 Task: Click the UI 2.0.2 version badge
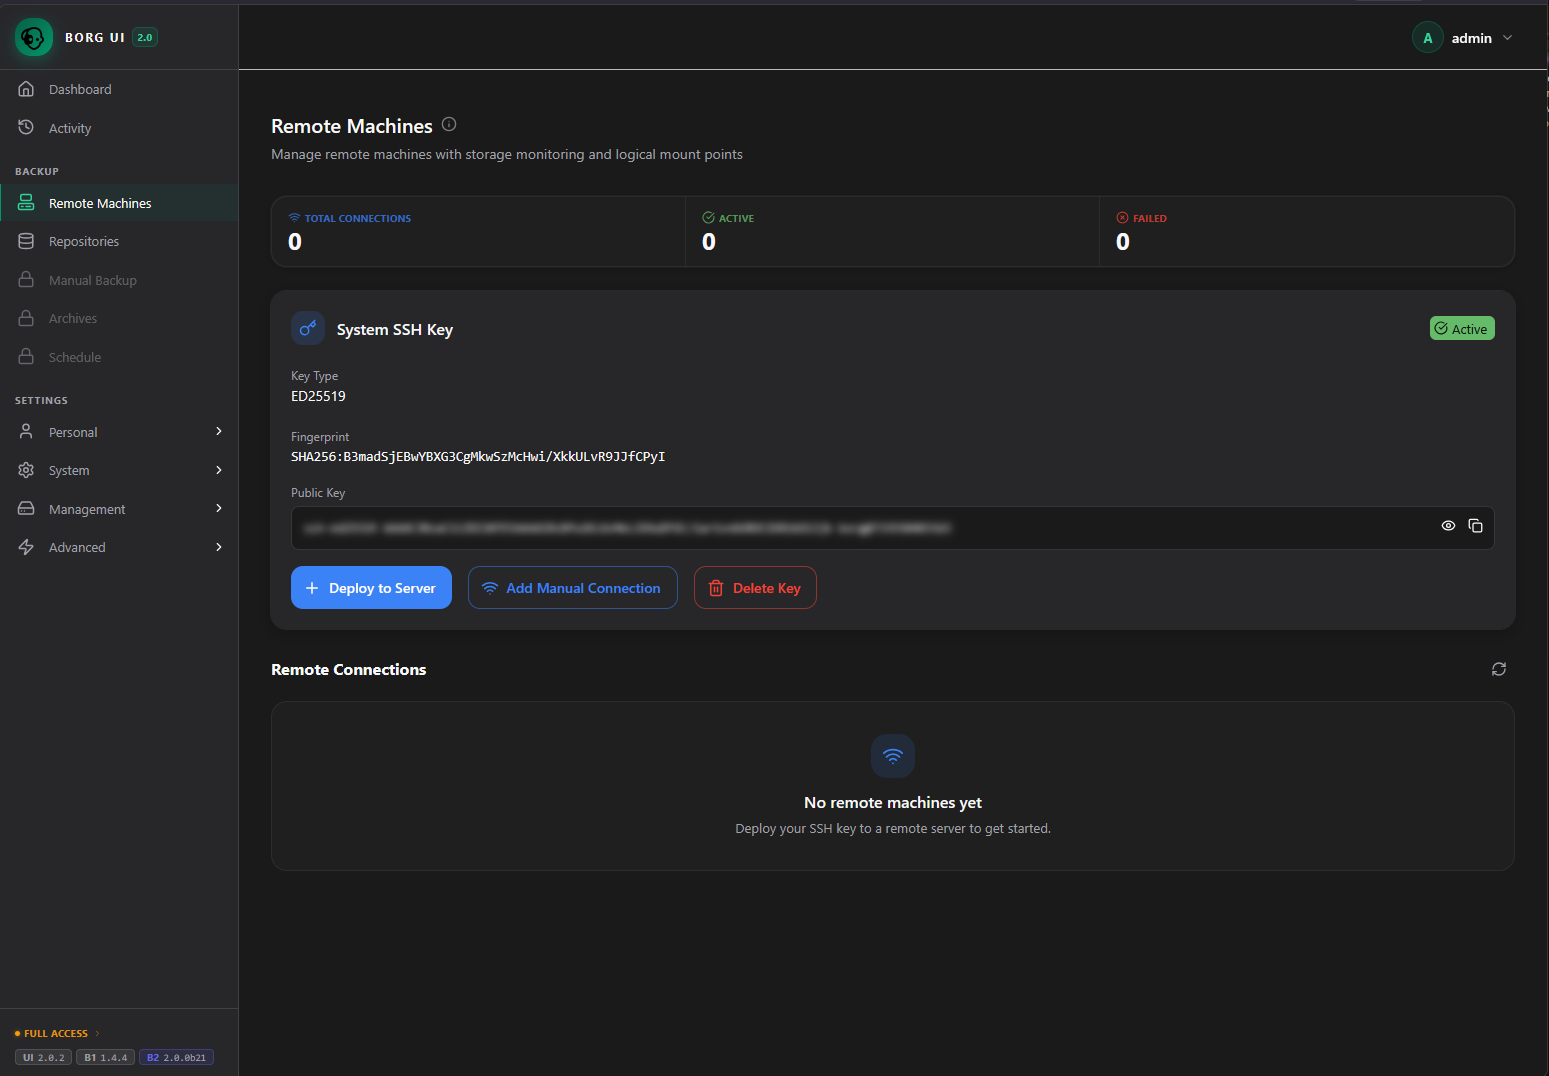pyautogui.click(x=43, y=1058)
